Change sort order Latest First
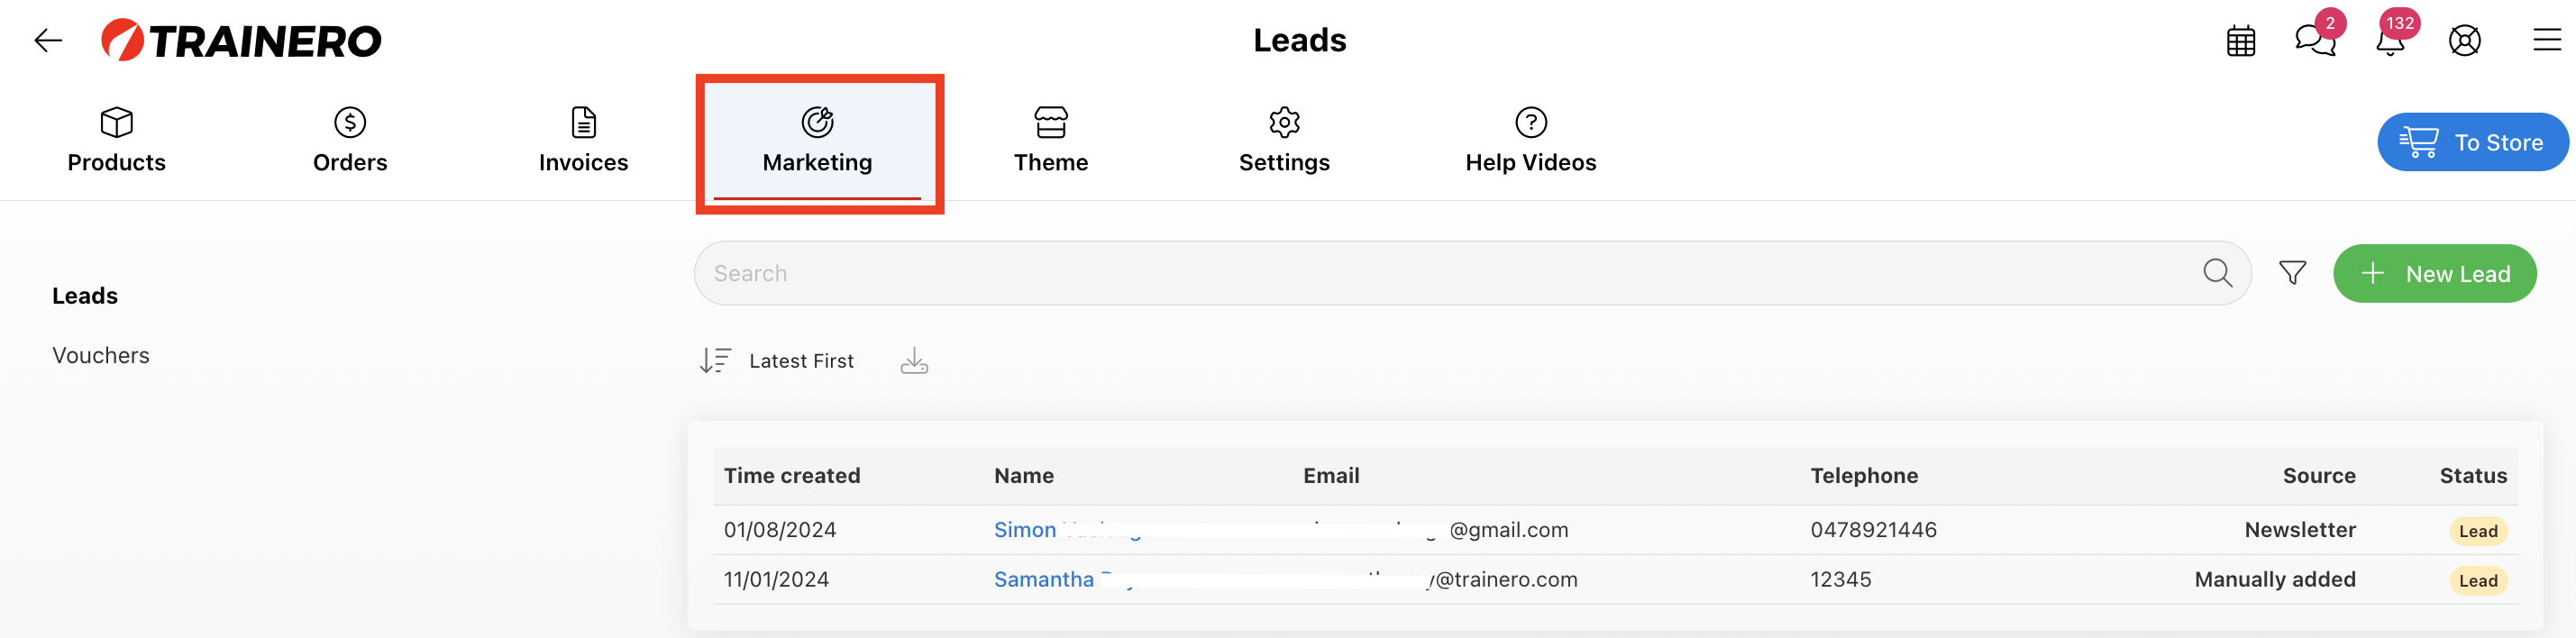 click(x=777, y=361)
